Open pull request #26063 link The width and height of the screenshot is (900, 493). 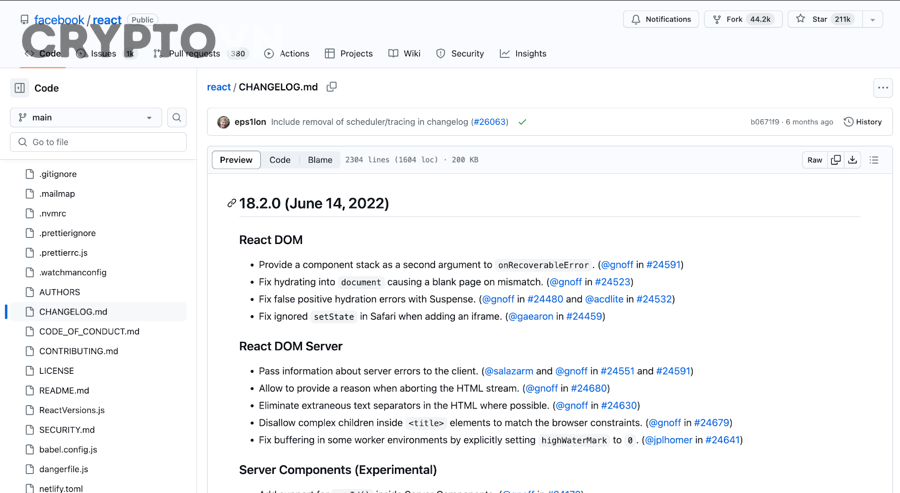[x=490, y=122]
